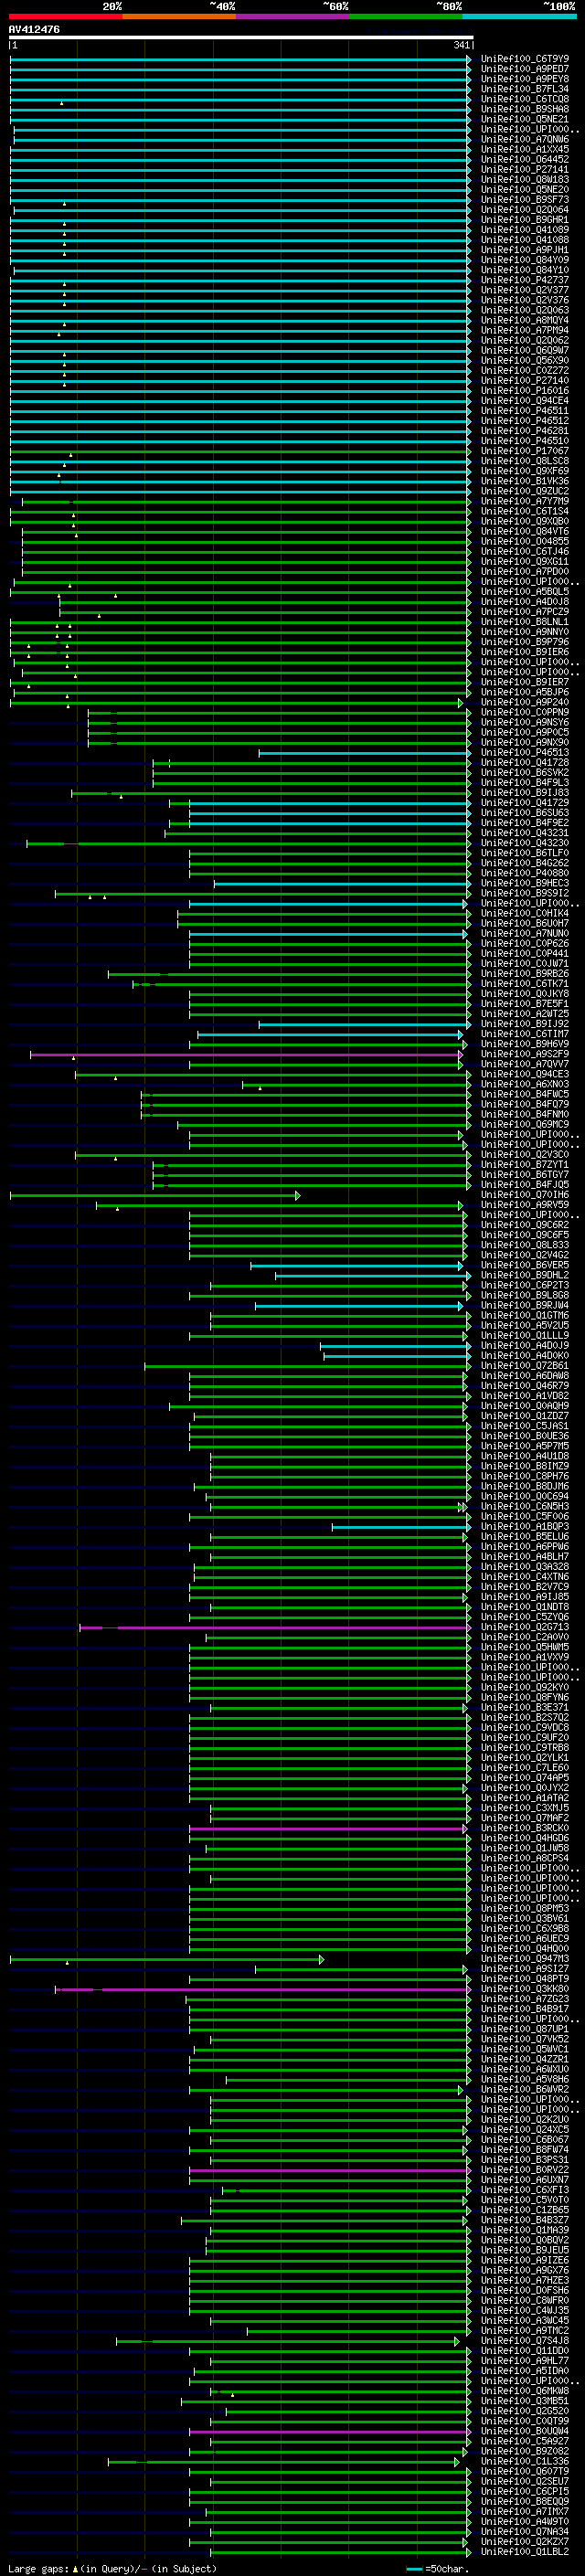Click hit label UniRef100_C6TCQ8
The width and height of the screenshot is (585, 2576).
(525, 99)
